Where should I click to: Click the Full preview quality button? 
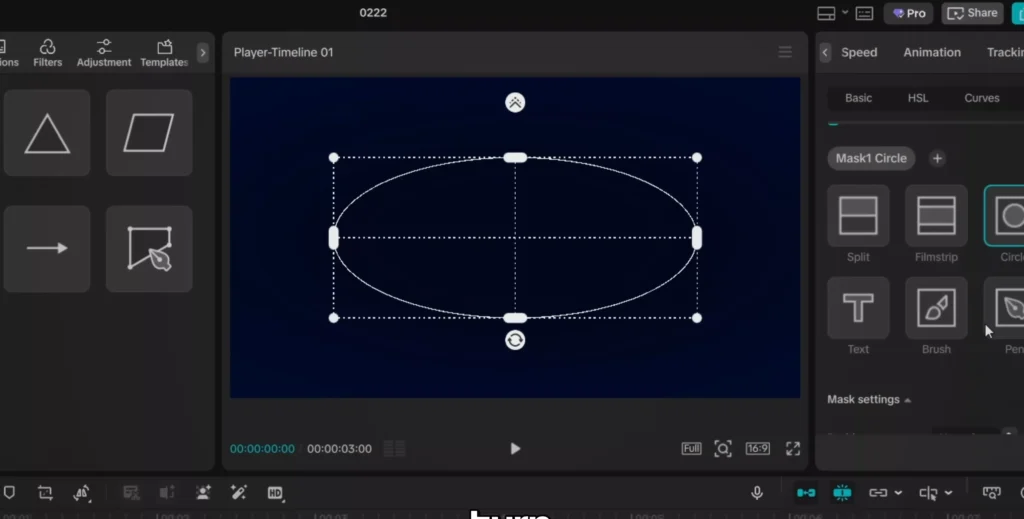[x=691, y=448]
